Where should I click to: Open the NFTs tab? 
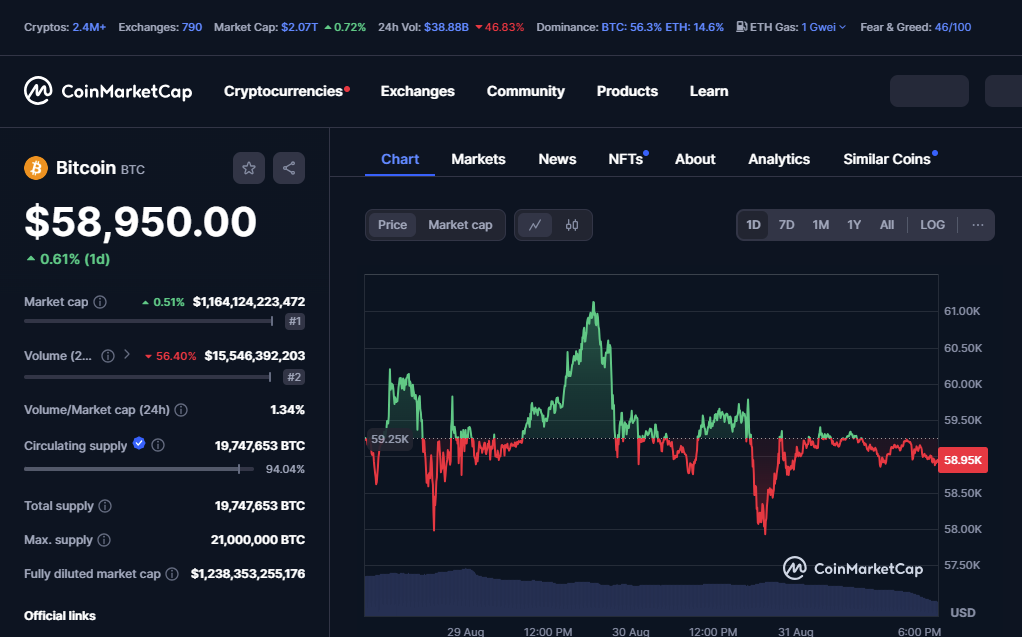pyautogui.click(x=626, y=159)
